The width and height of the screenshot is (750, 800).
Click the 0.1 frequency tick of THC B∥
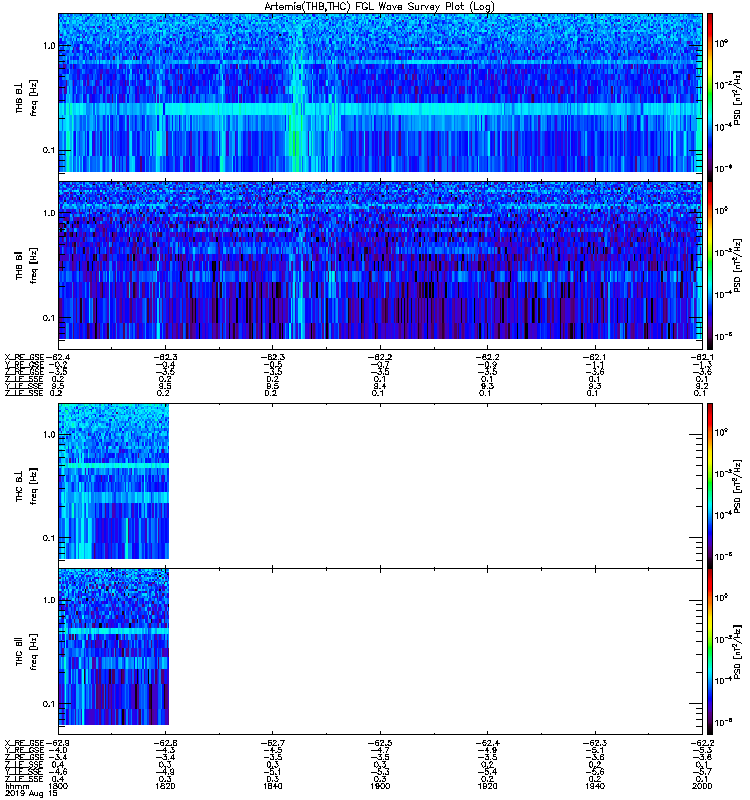coord(49,704)
